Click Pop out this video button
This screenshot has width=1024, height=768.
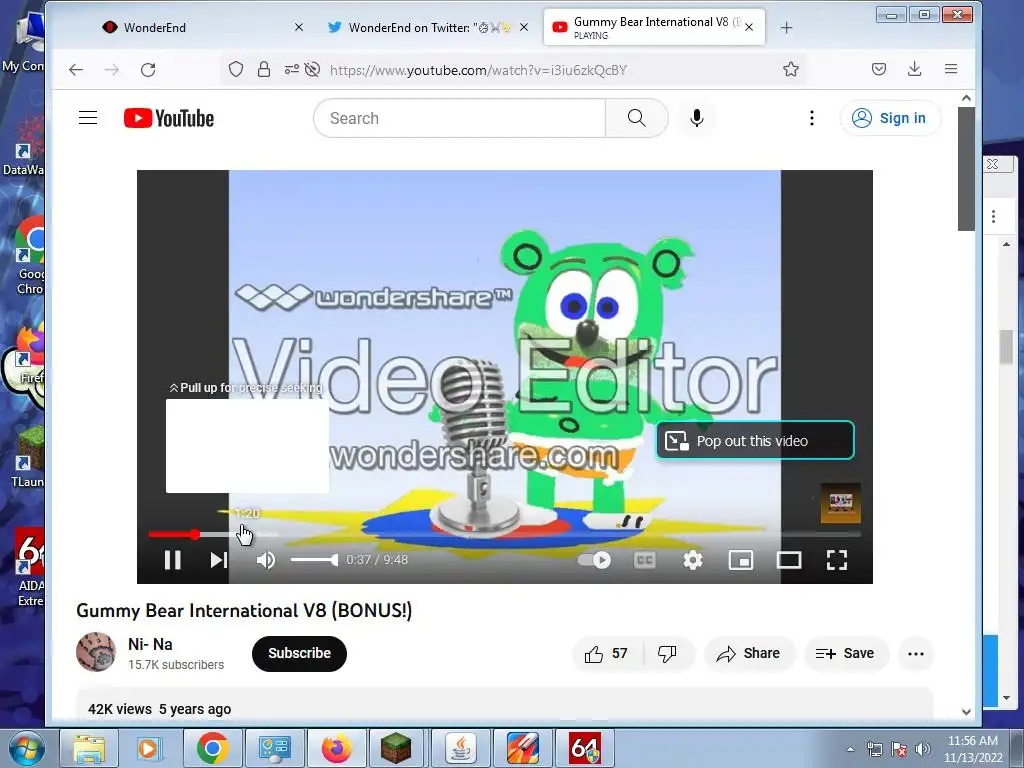click(x=755, y=441)
